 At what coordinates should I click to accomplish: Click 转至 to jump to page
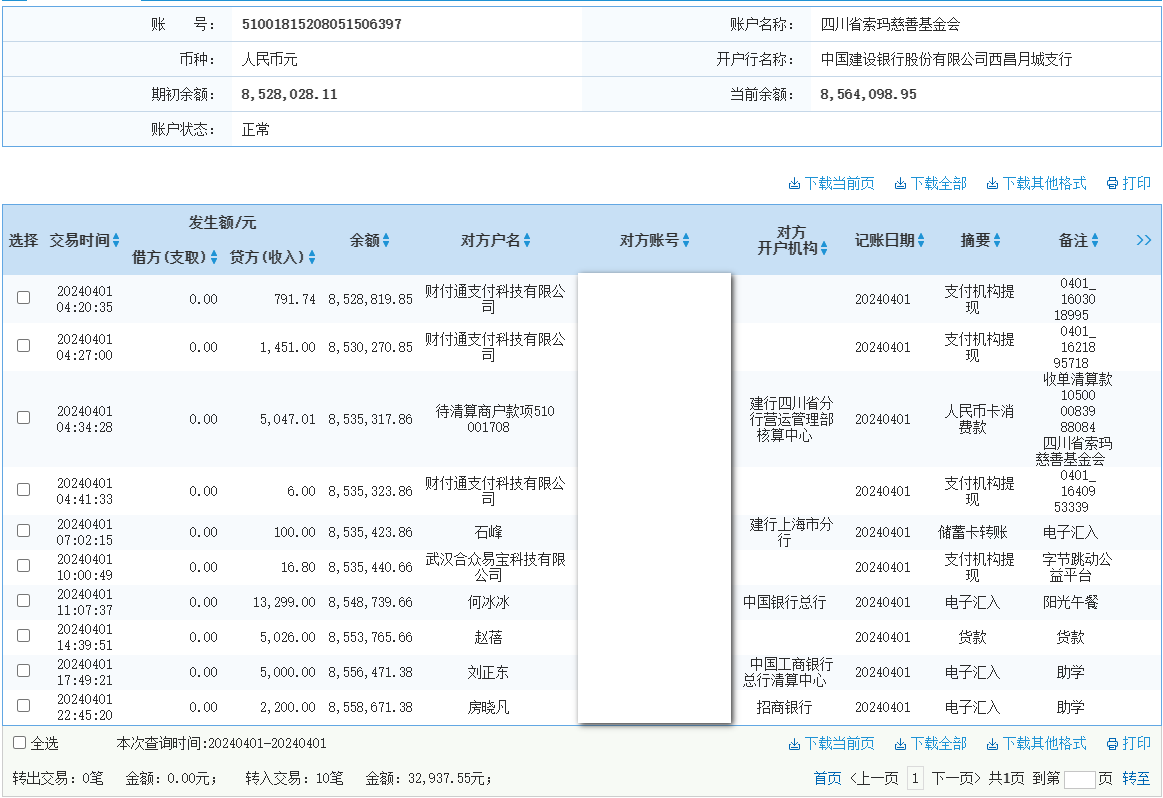1136,779
